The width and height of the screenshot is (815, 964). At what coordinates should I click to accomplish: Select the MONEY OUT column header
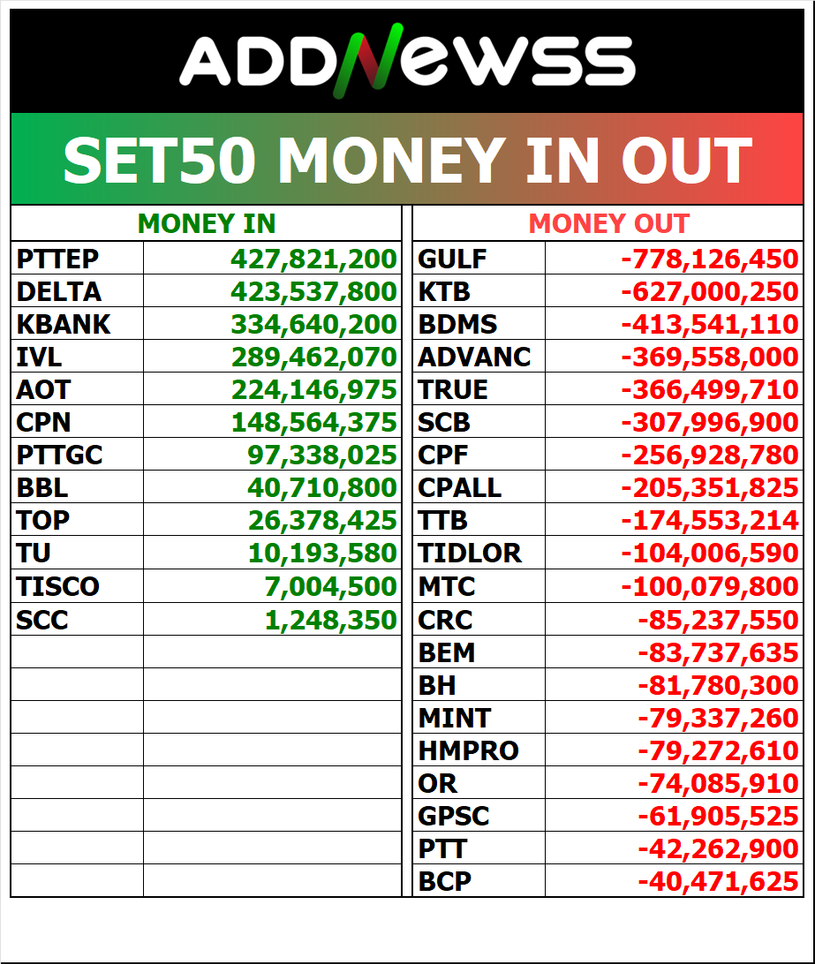tap(608, 224)
